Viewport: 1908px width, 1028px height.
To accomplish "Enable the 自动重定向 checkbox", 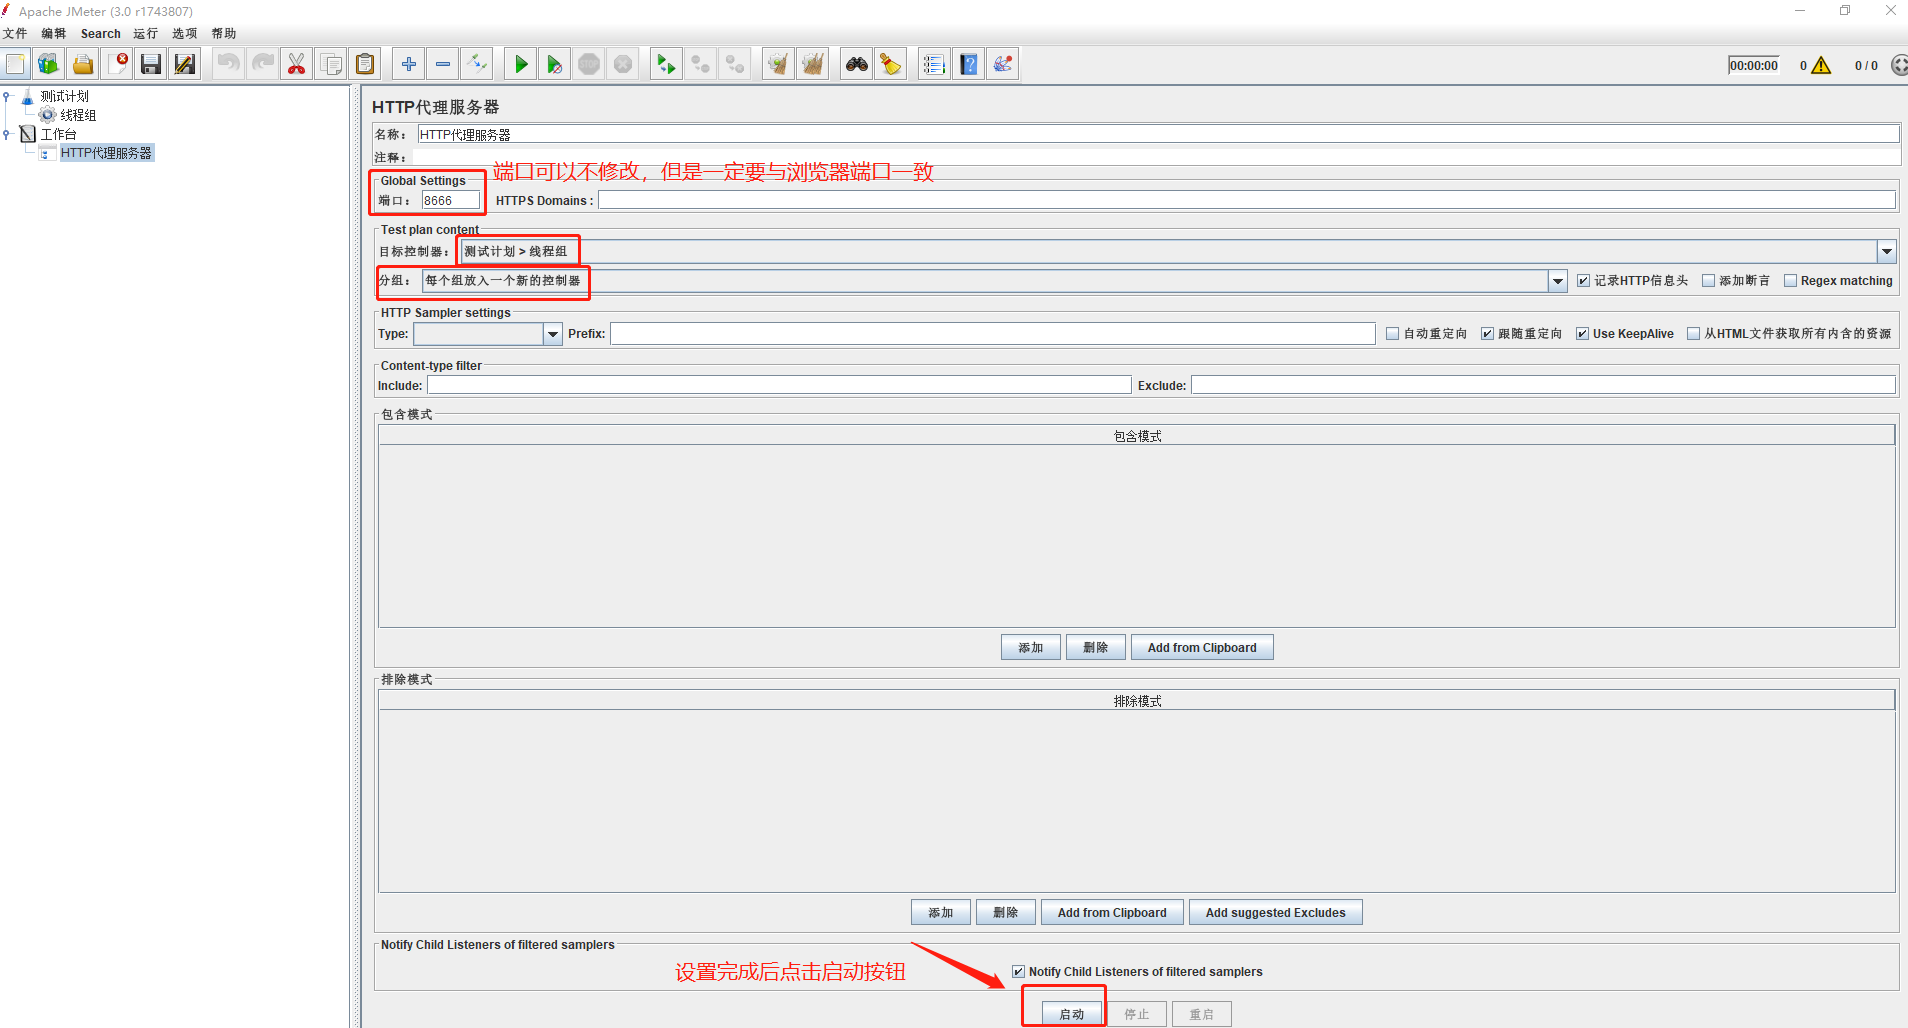I will pyautogui.click(x=1392, y=334).
